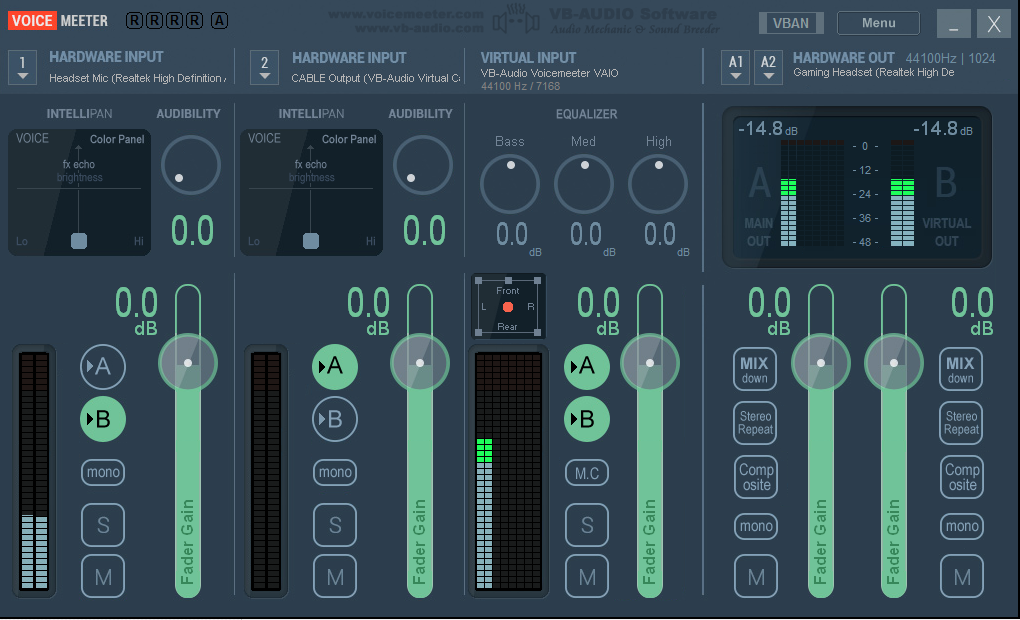This screenshot has width=1020, height=620.
Task: Click the High equalizer knob
Action: point(658,183)
